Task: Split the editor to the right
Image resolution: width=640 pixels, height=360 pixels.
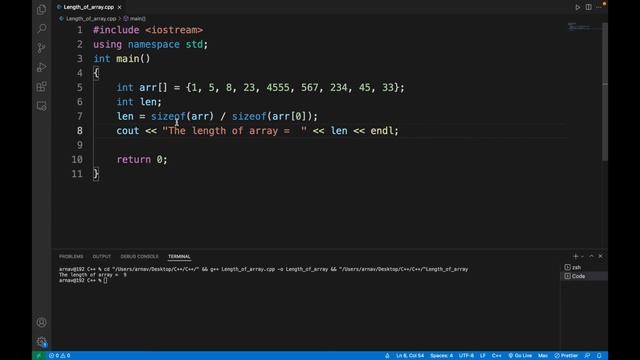Action: [589, 7]
